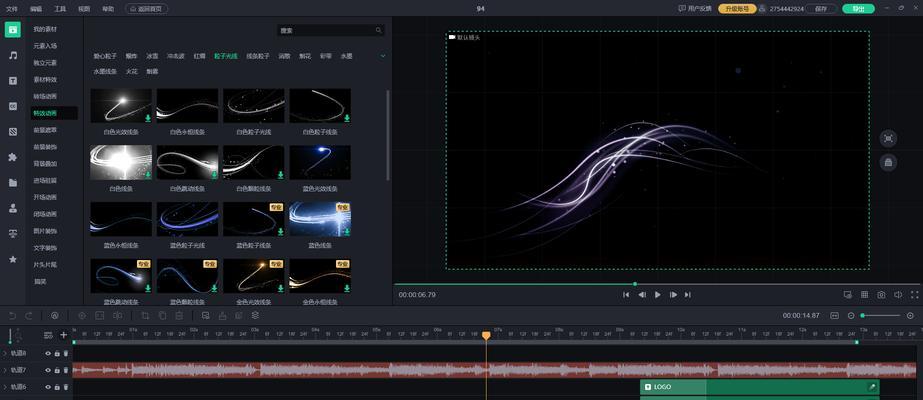Step forward one frame in preview

pyautogui.click(x=673, y=295)
